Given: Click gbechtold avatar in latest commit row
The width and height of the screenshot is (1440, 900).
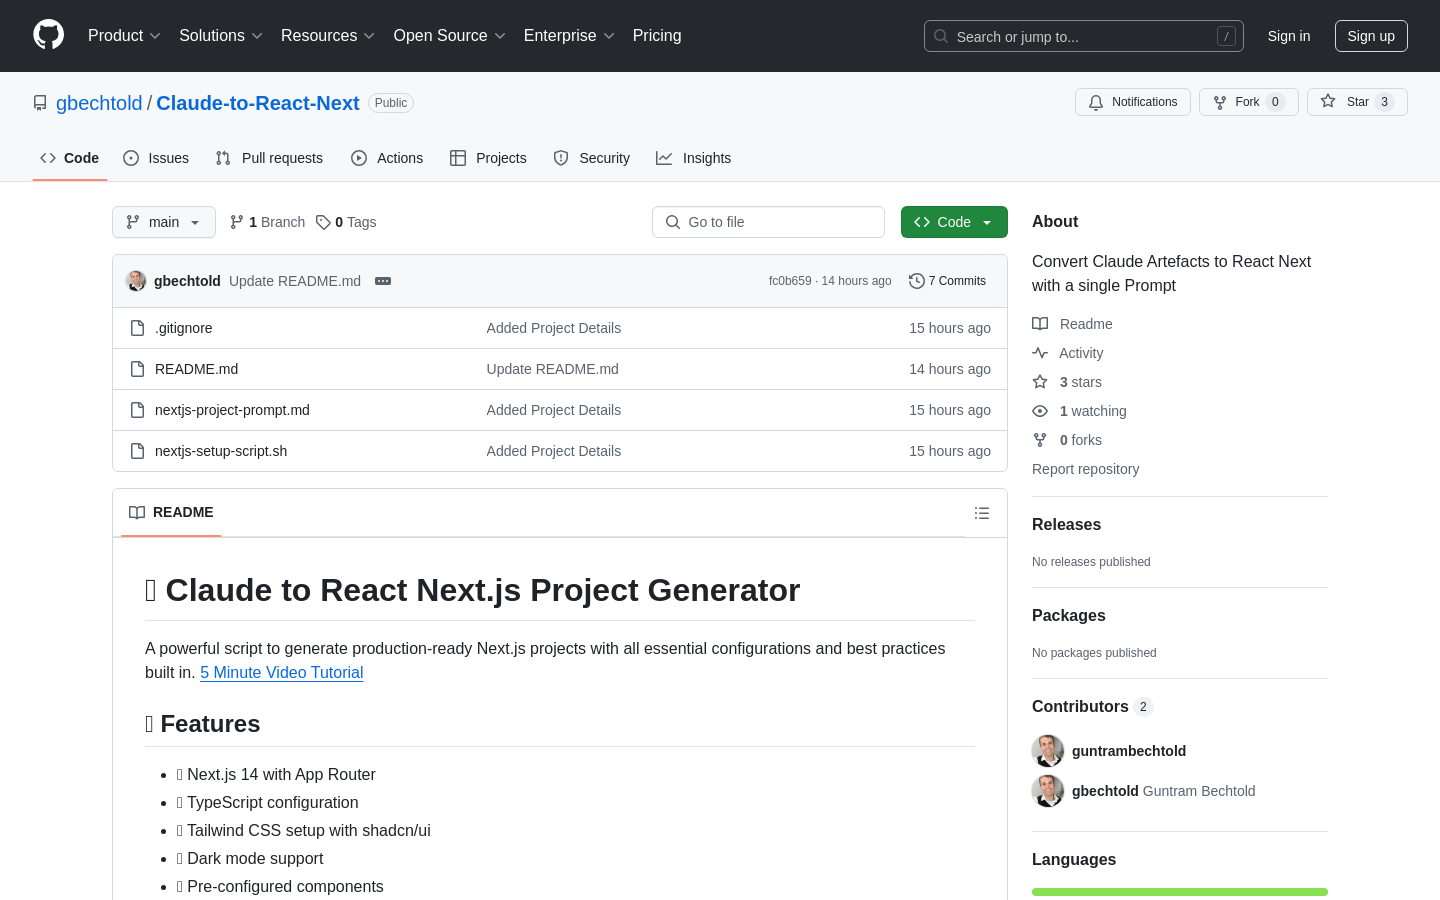Looking at the screenshot, I should pos(136,281).
